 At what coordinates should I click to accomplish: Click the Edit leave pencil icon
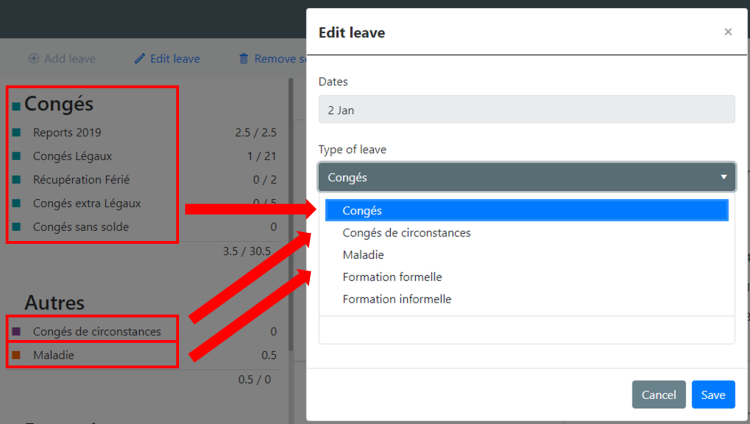pyautogui.click(x=139, y=59)
